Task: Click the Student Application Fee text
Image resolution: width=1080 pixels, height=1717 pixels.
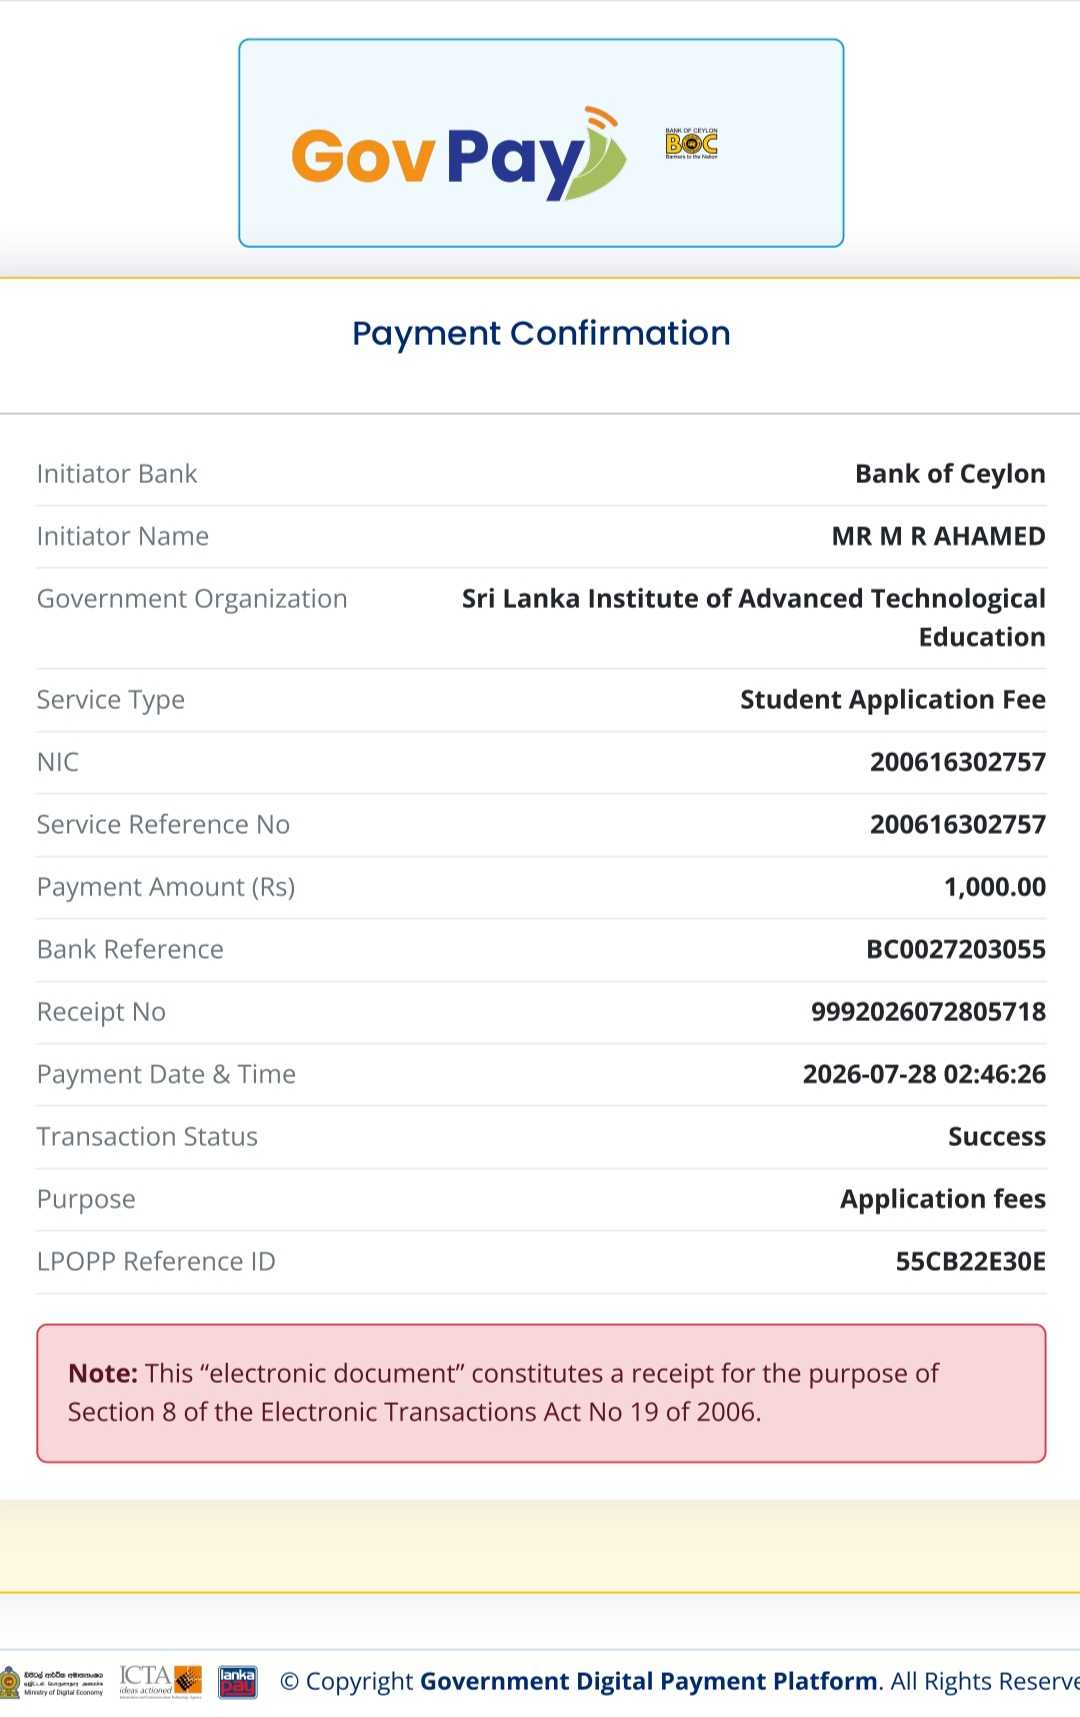Action: 892,700
